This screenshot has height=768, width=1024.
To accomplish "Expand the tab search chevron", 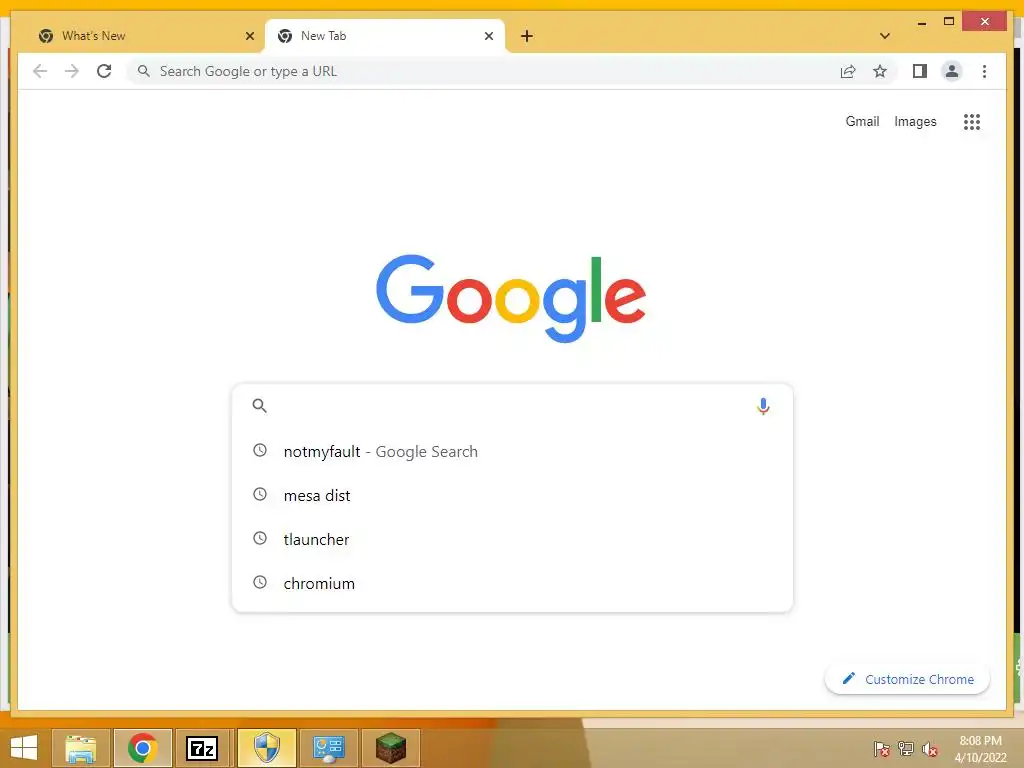I will [885, 36].
